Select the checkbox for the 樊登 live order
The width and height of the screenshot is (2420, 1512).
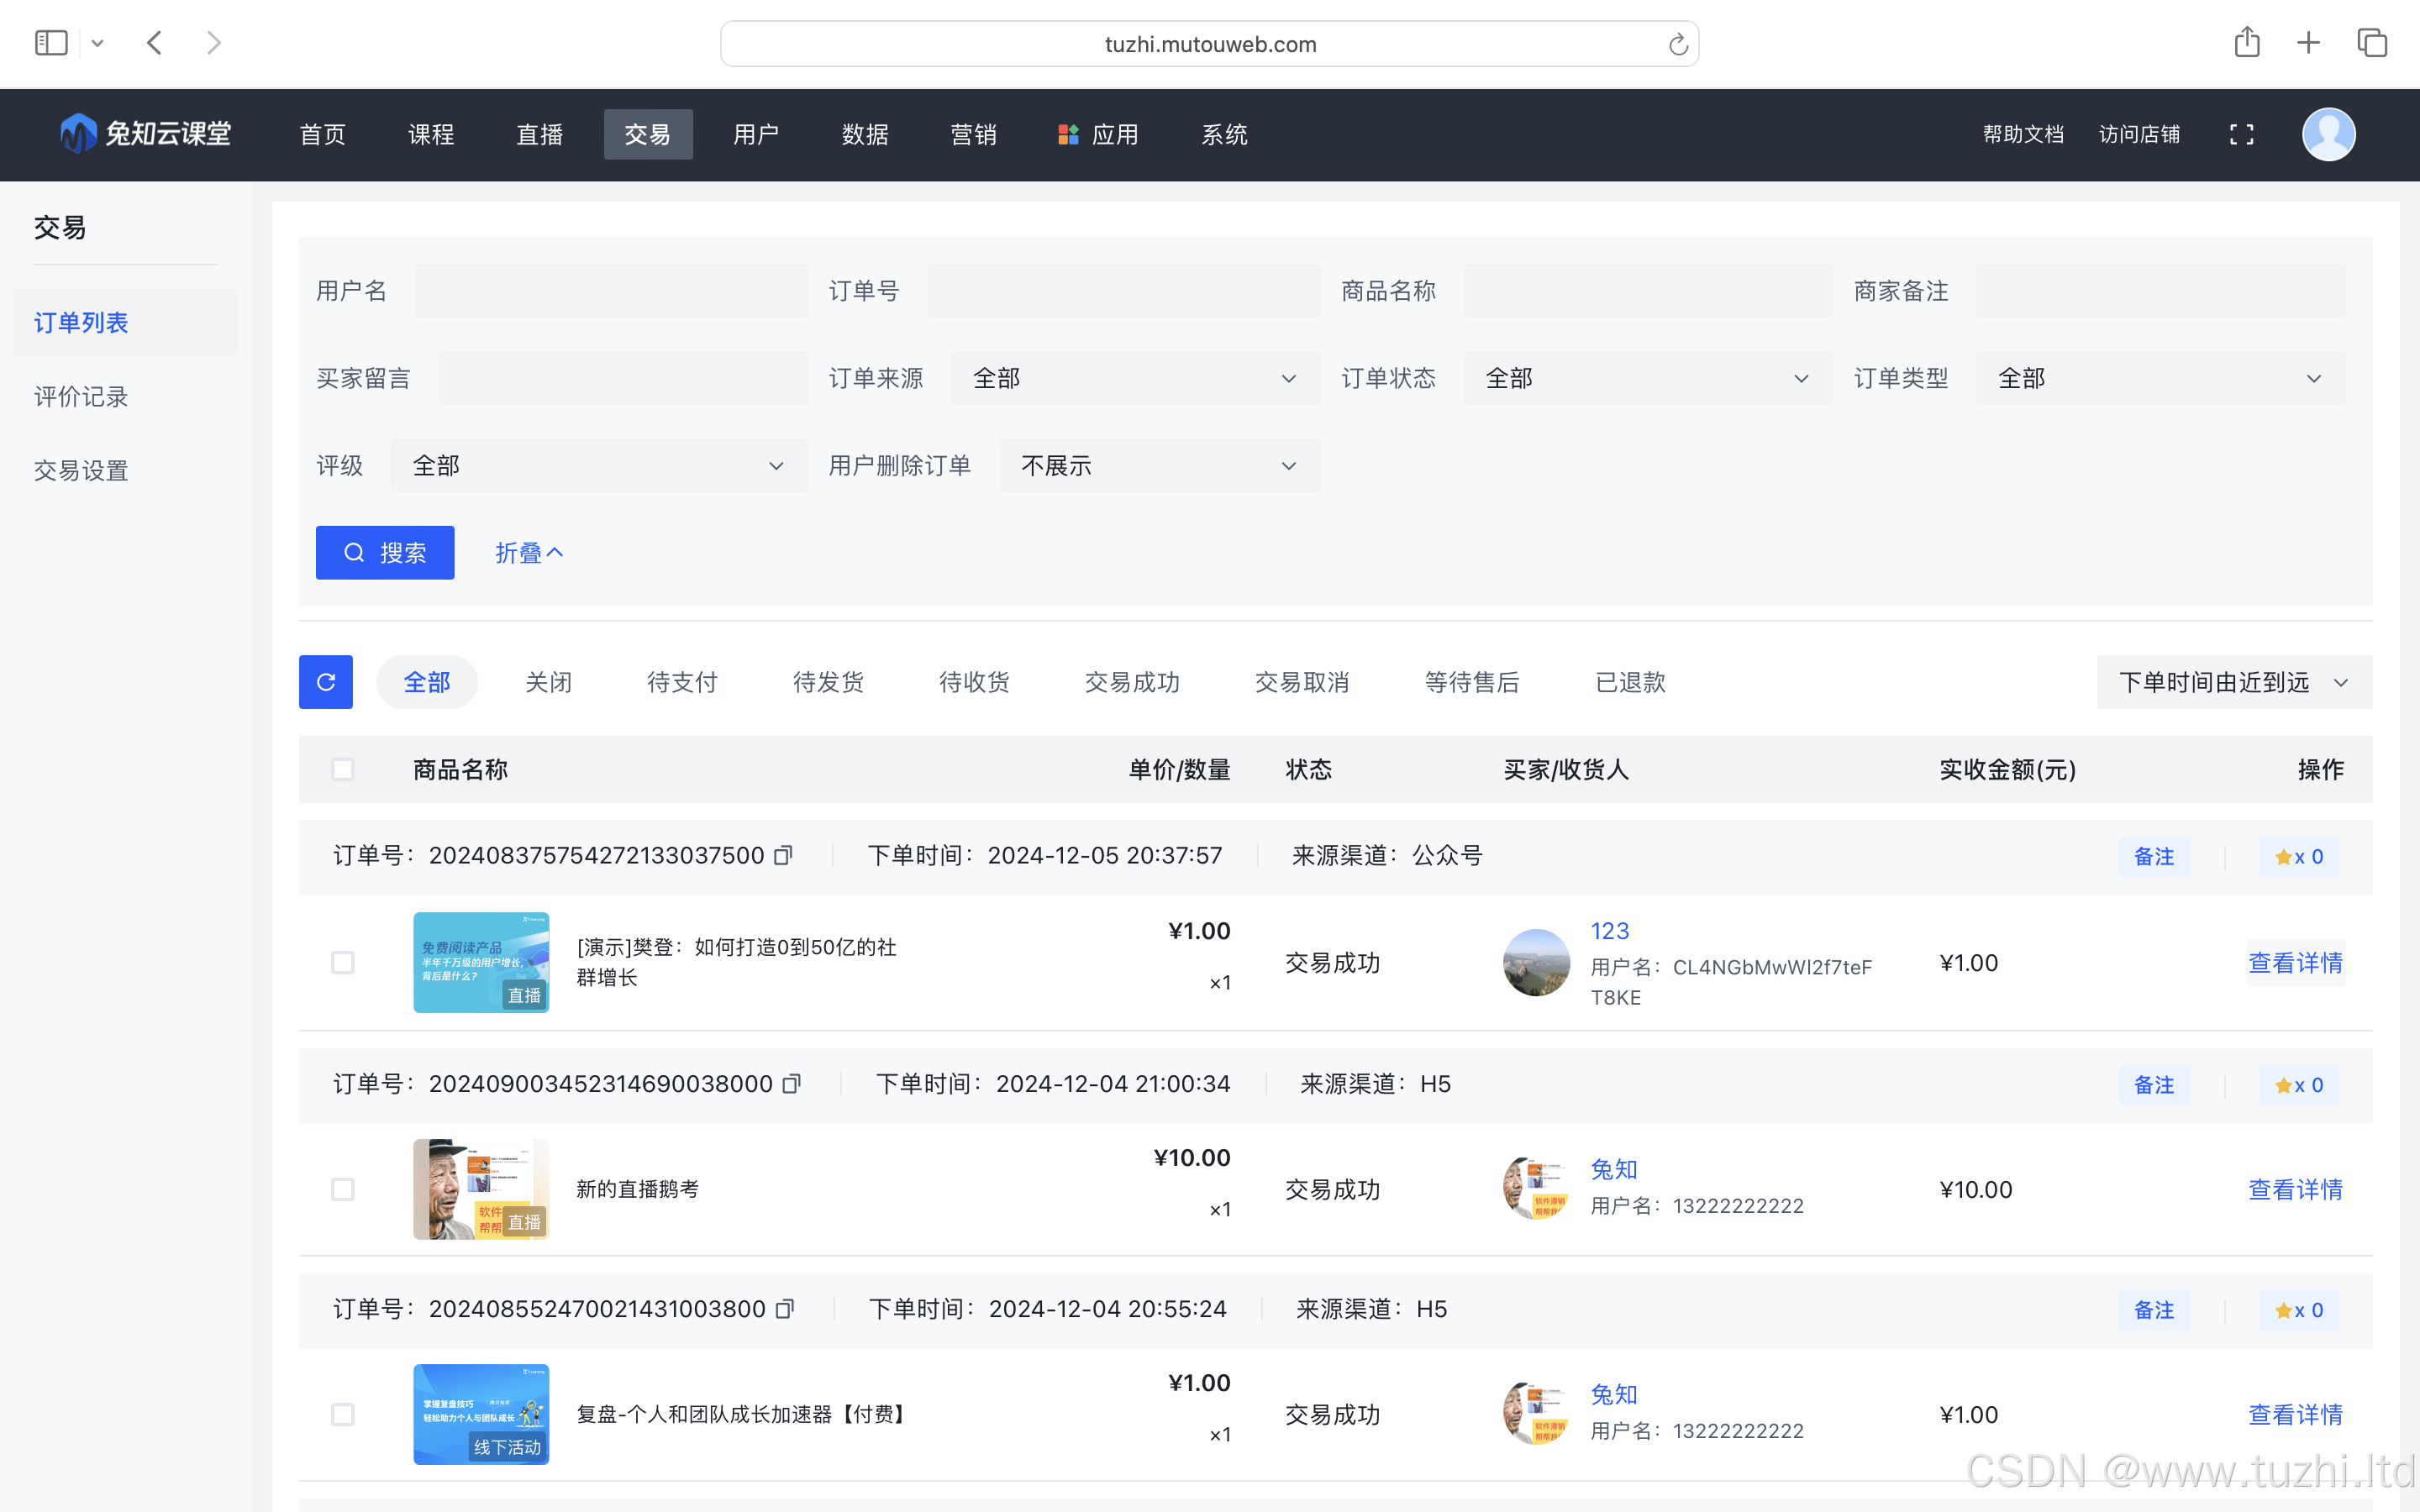[x=343, y=962]
